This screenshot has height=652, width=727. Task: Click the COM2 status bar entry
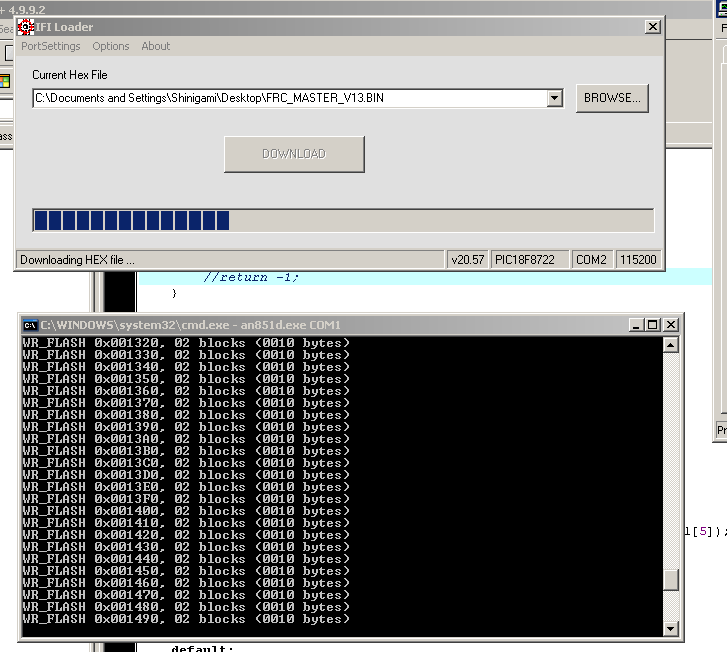[x=591, y=260]
